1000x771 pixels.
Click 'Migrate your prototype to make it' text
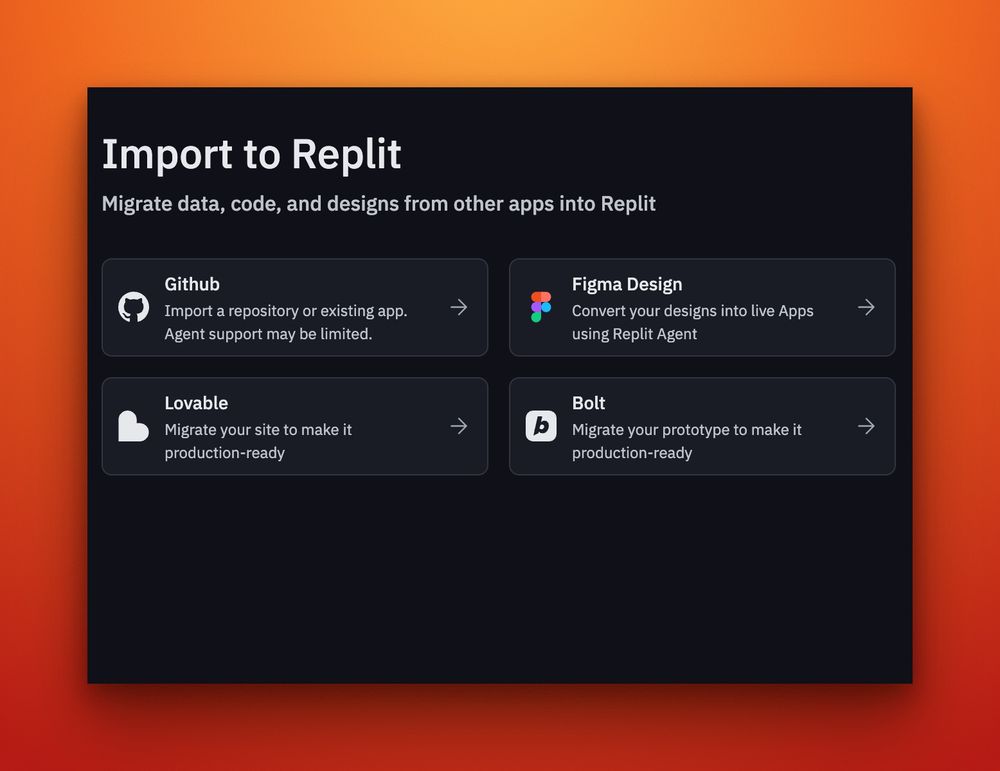point(687,430)
